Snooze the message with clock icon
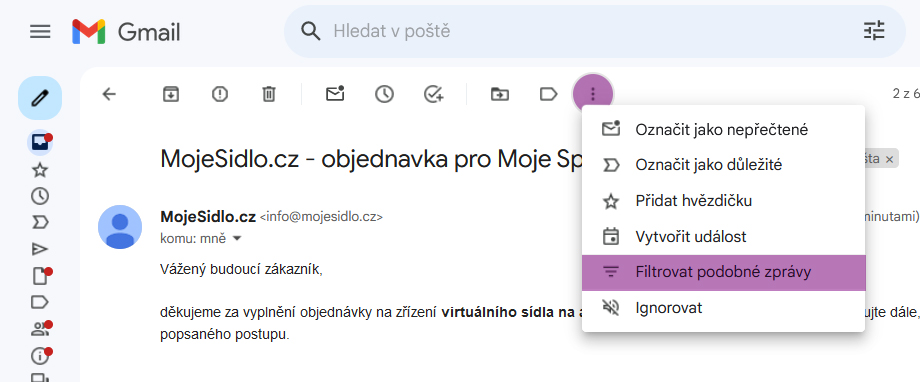 [x=384, y=94]
